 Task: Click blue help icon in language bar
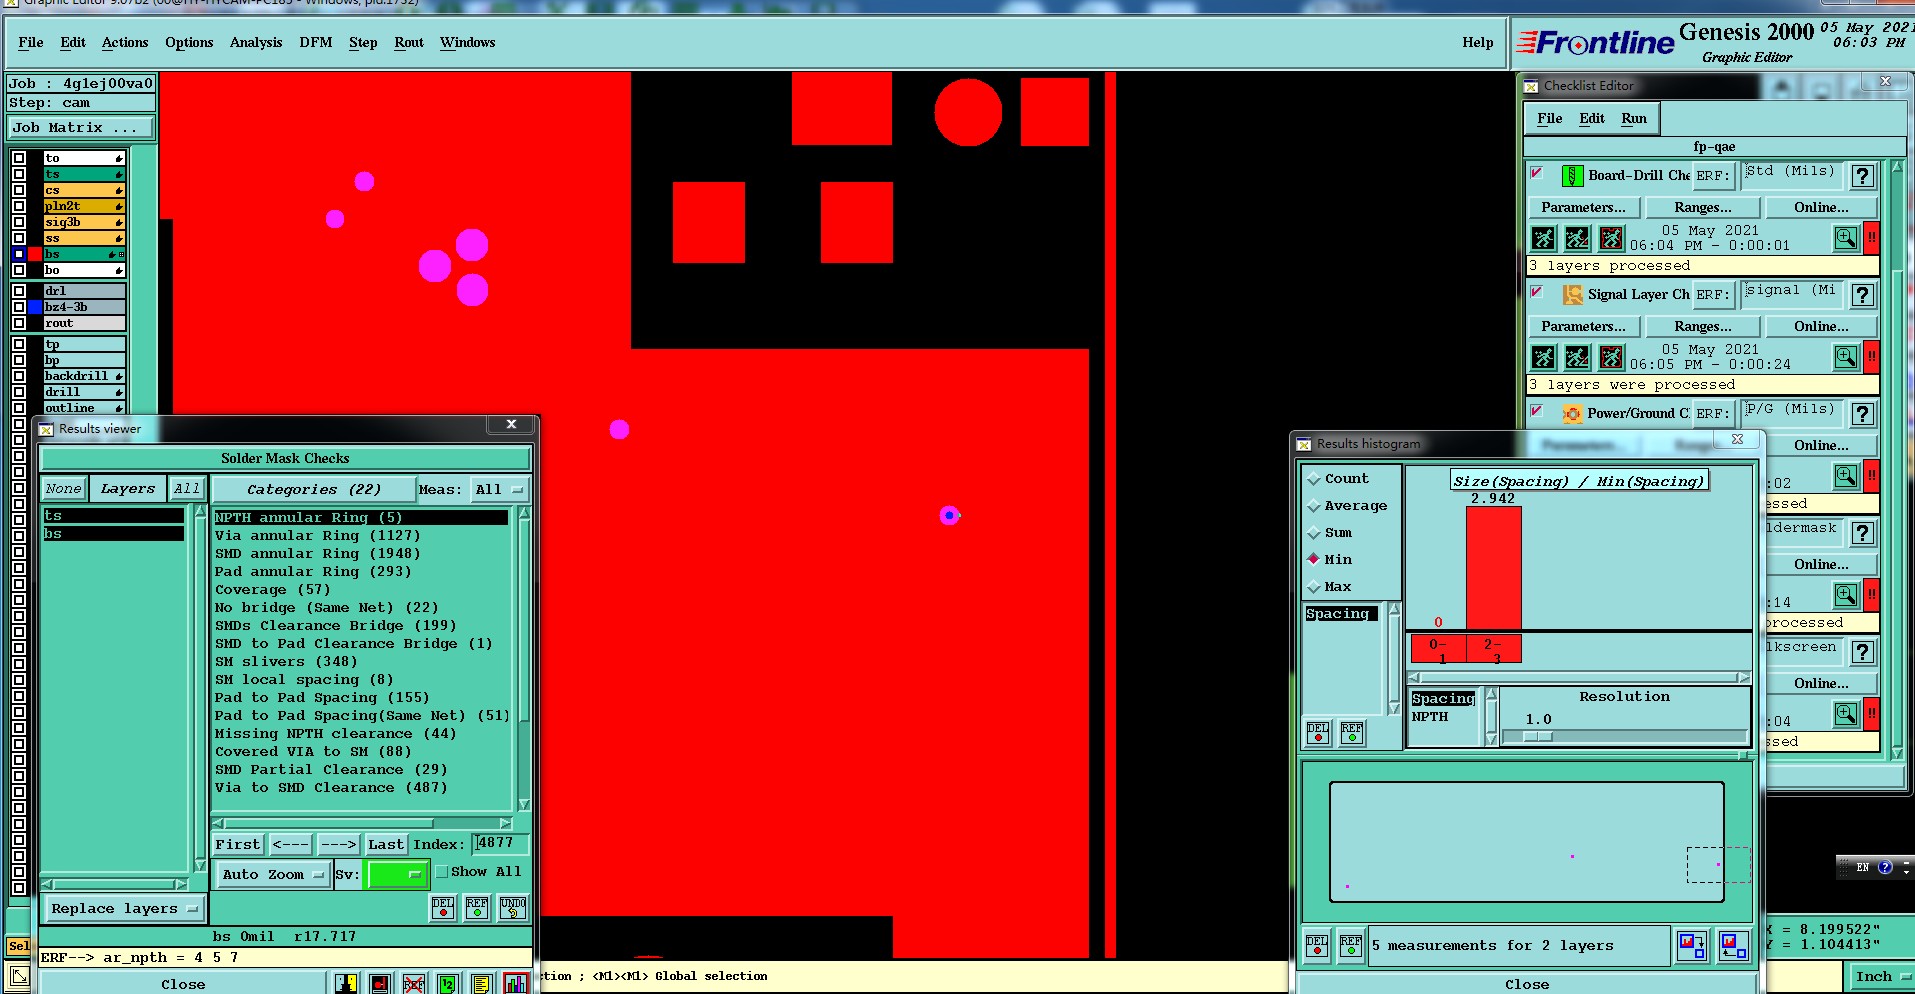pyautogui.click(x=1885, y=867)
